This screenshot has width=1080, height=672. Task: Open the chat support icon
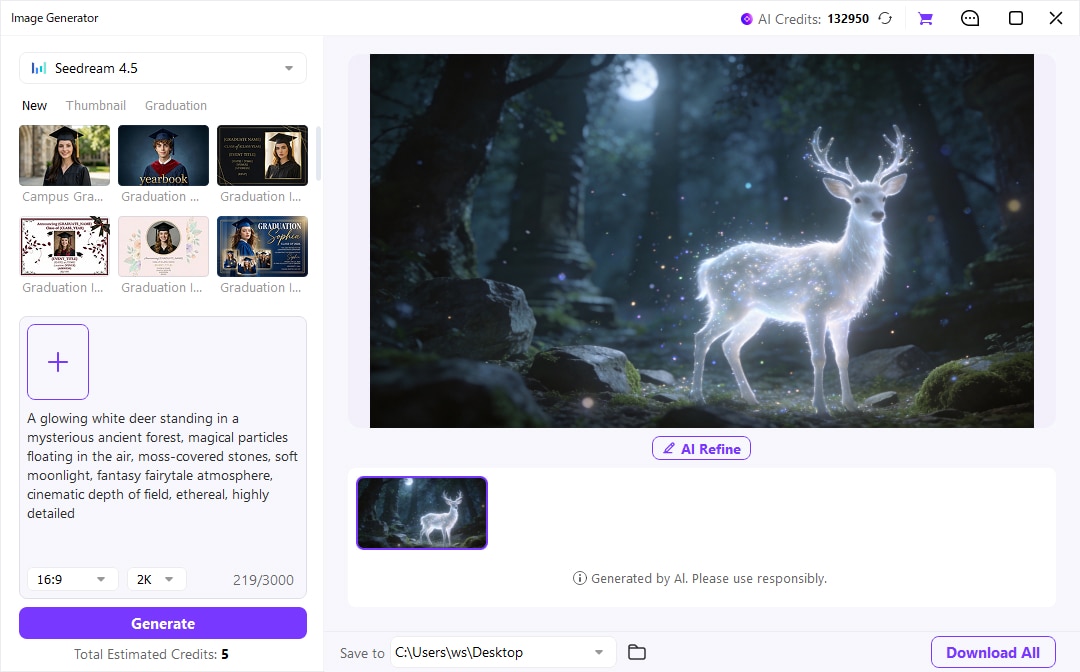[970, 19]
